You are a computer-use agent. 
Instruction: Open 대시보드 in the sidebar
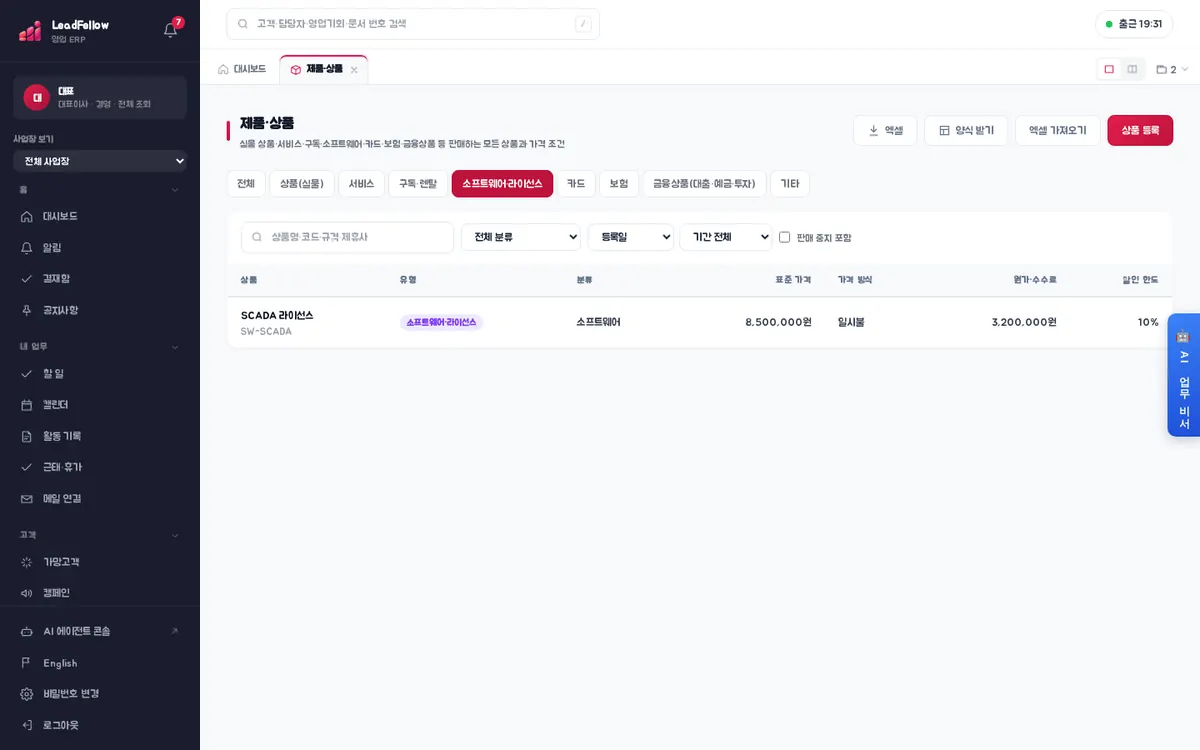[x=100, y=216]
